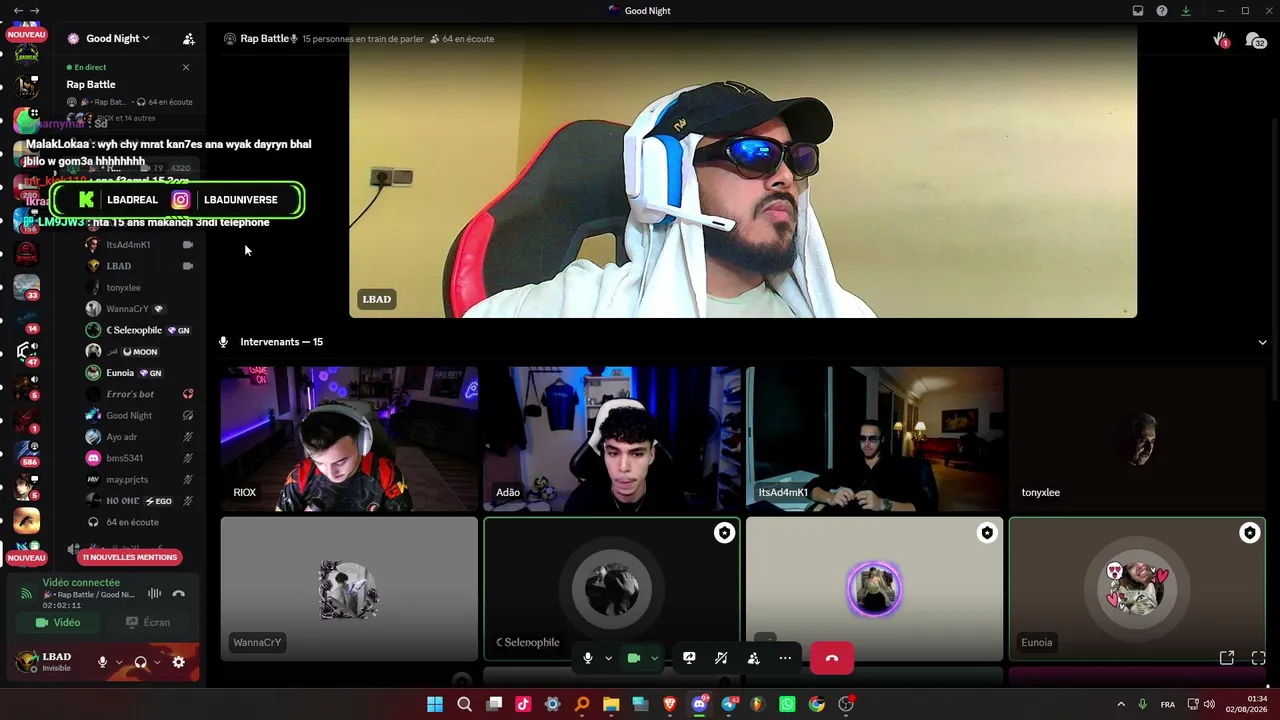Screen dimensions: 1280x720
Task: Enter full screen mode for the stage
Action: click(x=1259, y=658)
